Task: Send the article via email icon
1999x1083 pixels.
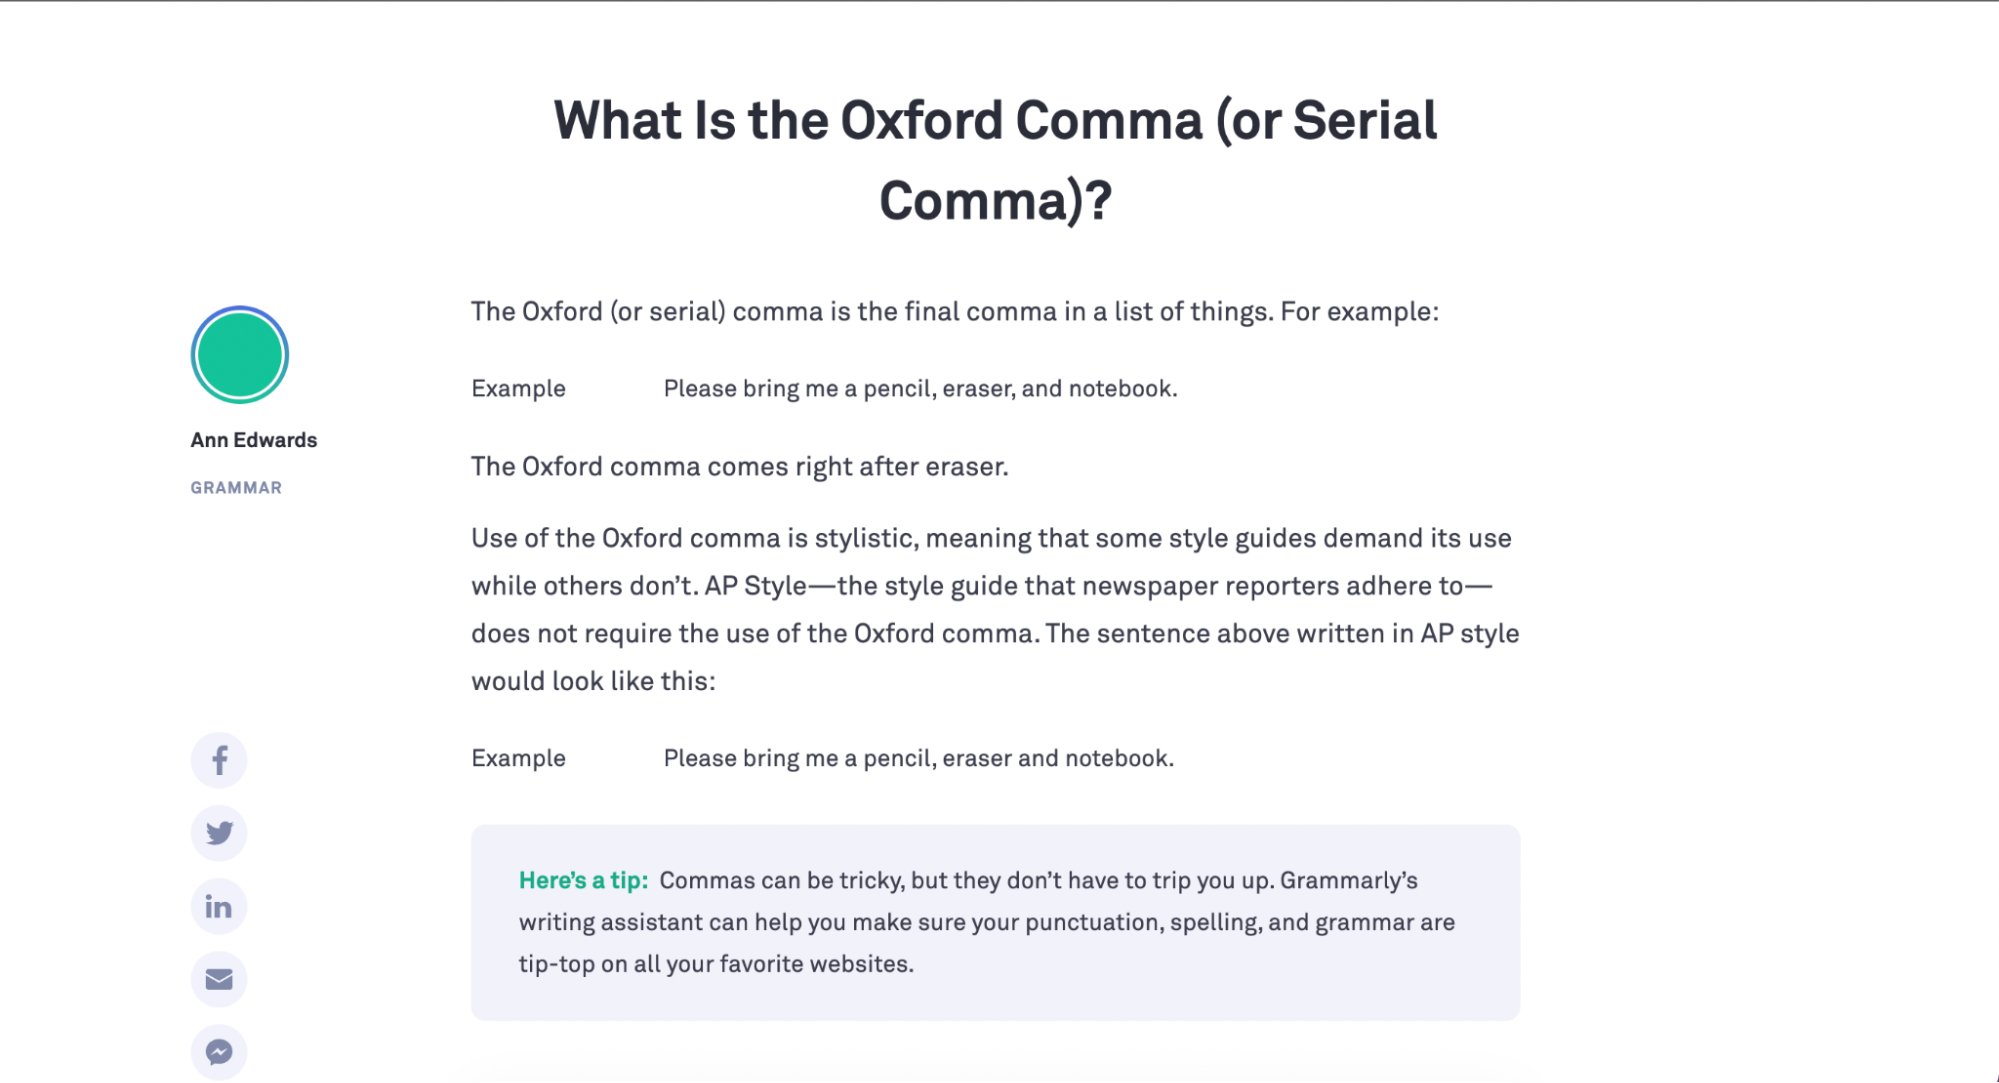Action: tap(219, 979)
